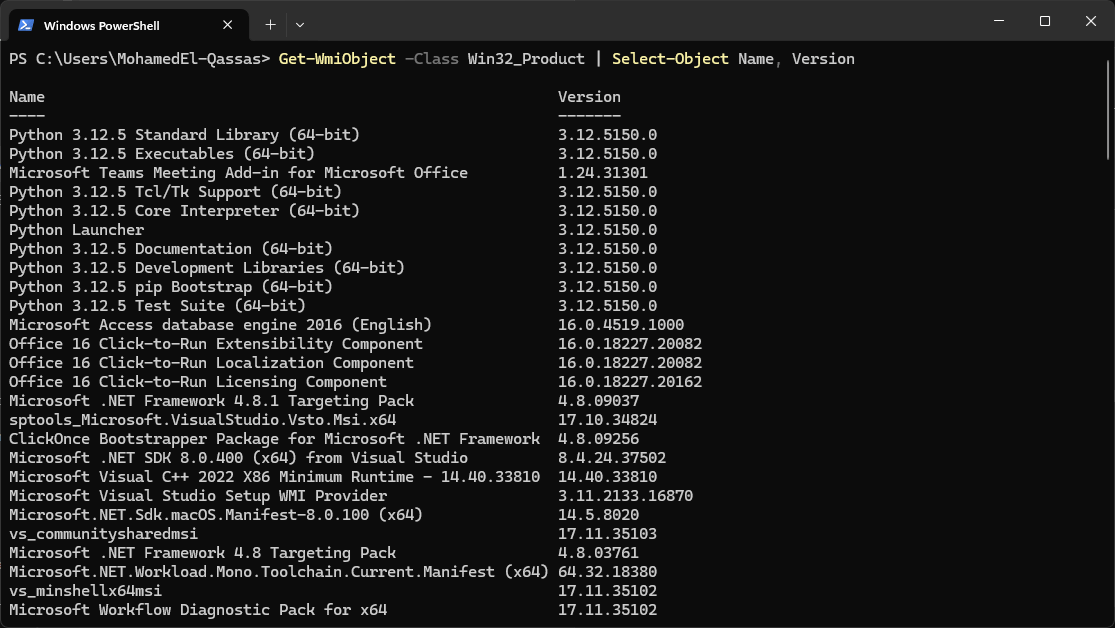Select the Windows PowerShell tab
Viewport: 1115px width, 628px height.
coord(129,25)
